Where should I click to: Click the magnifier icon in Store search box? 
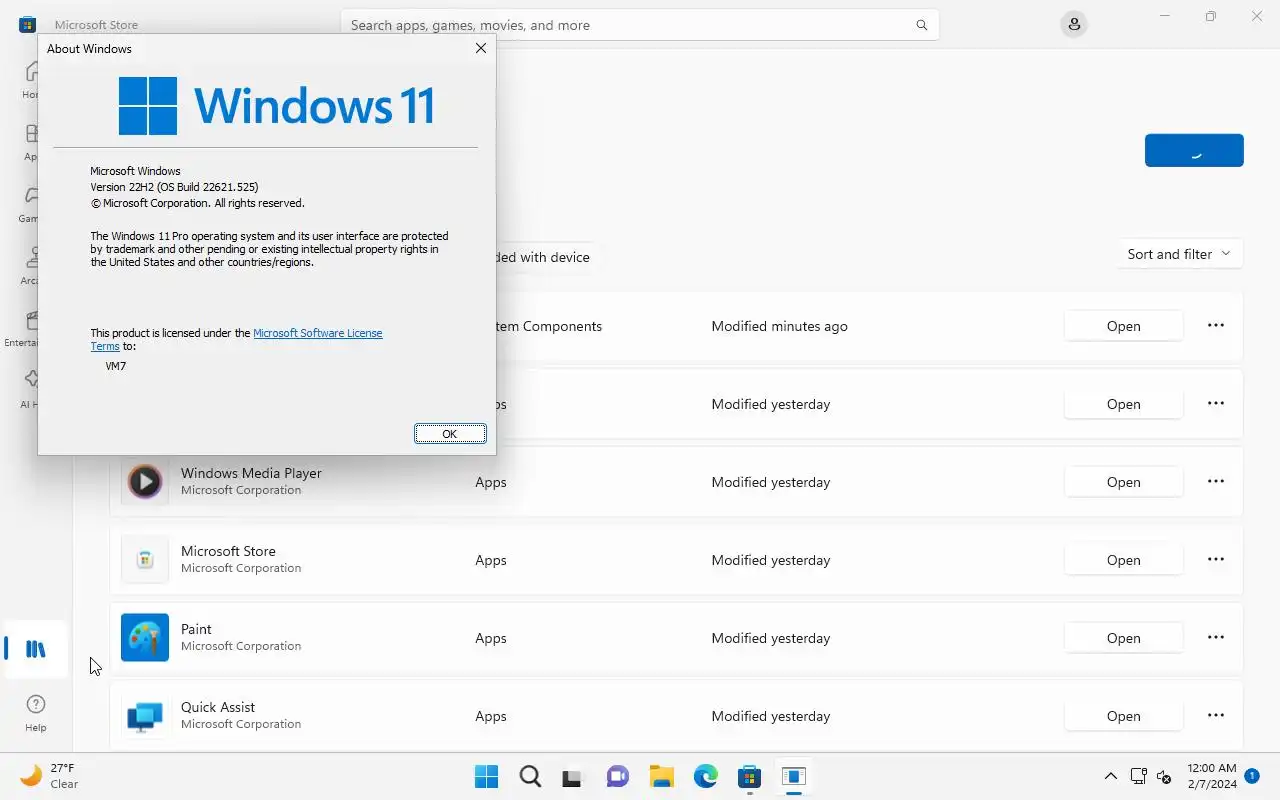click(922, 25)
